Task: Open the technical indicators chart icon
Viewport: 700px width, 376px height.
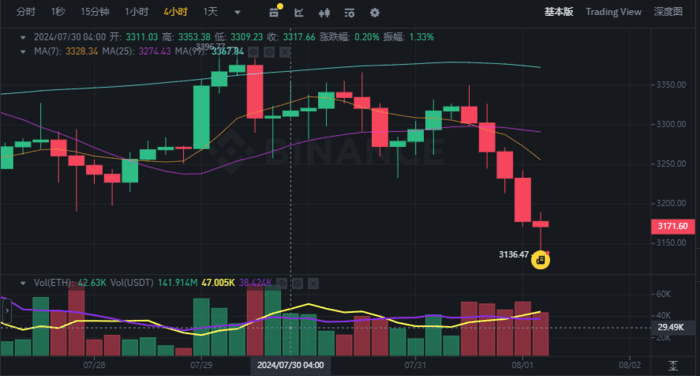Action: coord(299,13)
